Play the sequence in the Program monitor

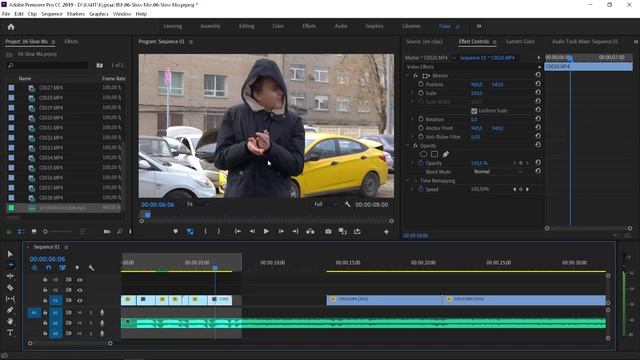tap(266, 231)
